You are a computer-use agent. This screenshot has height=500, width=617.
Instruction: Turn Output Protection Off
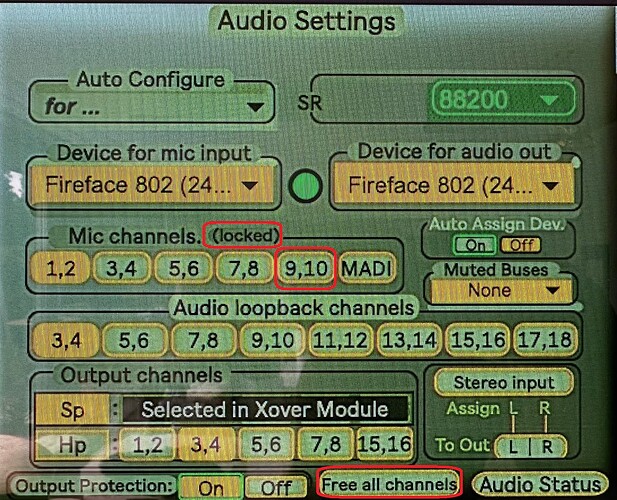[276, 488]
